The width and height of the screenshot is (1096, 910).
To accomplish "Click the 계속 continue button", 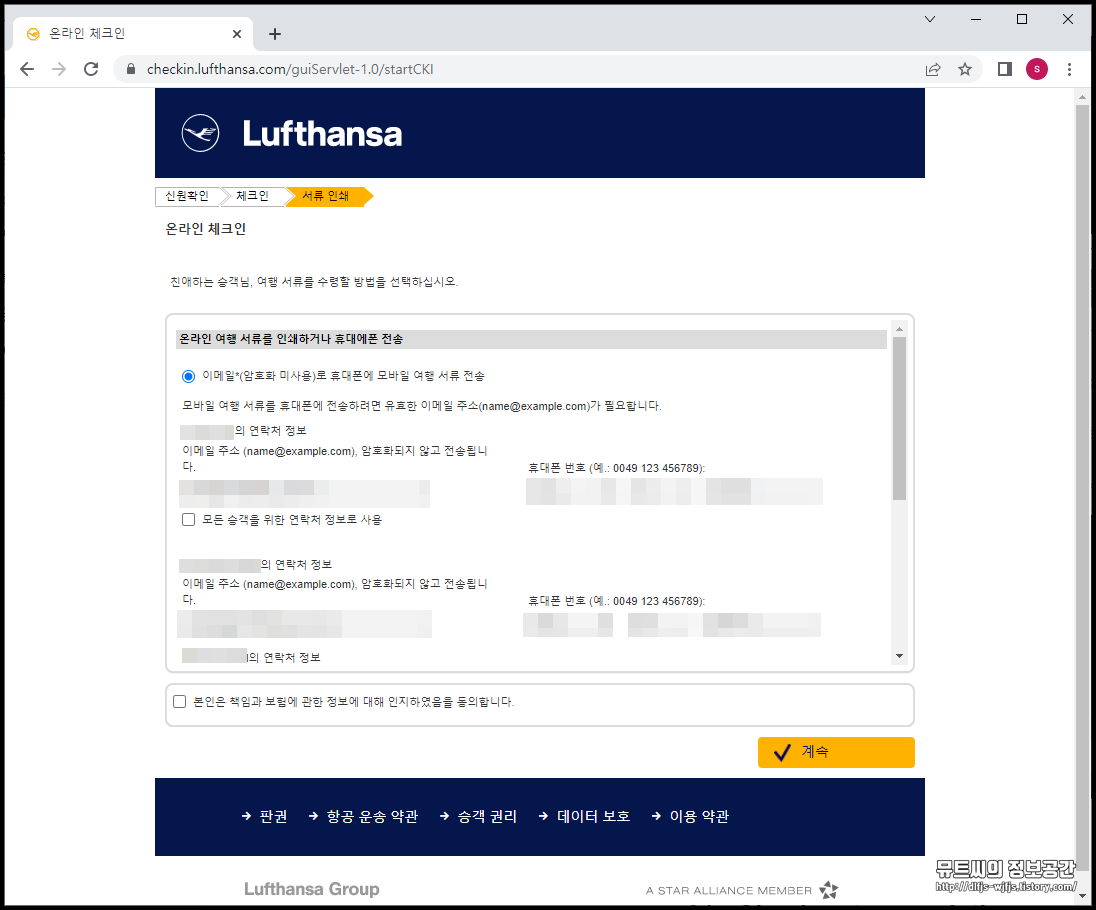I will [836, 752].
